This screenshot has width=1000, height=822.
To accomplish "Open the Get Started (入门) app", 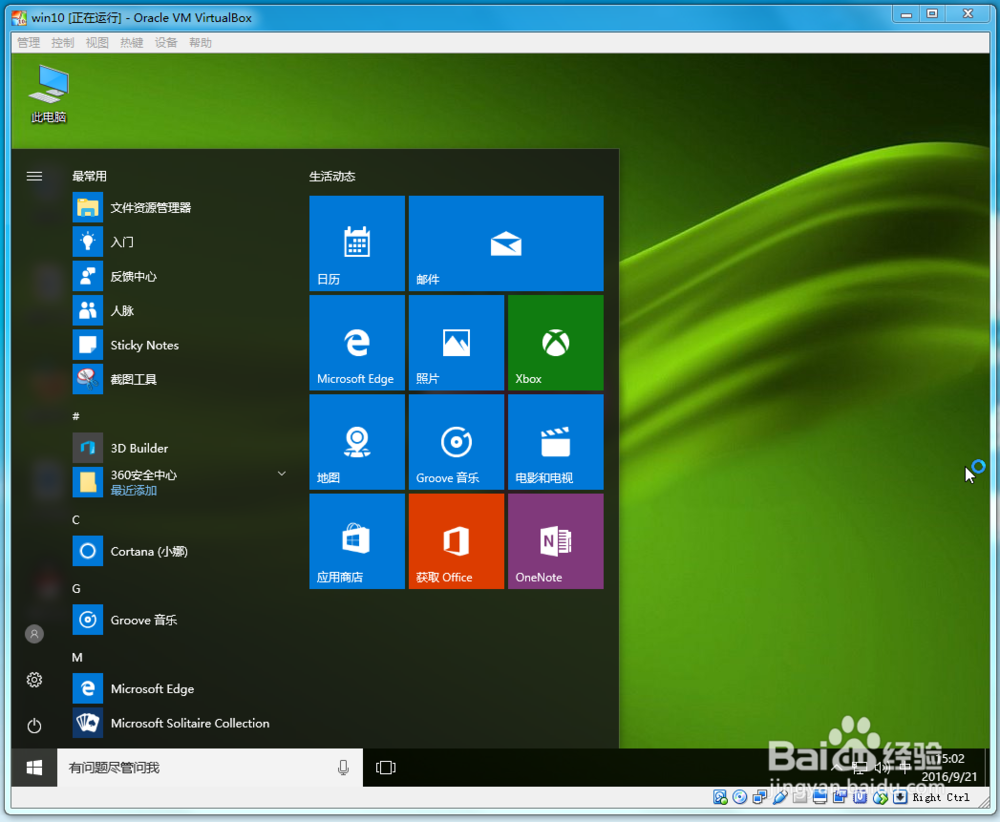I will coord(180,242).
